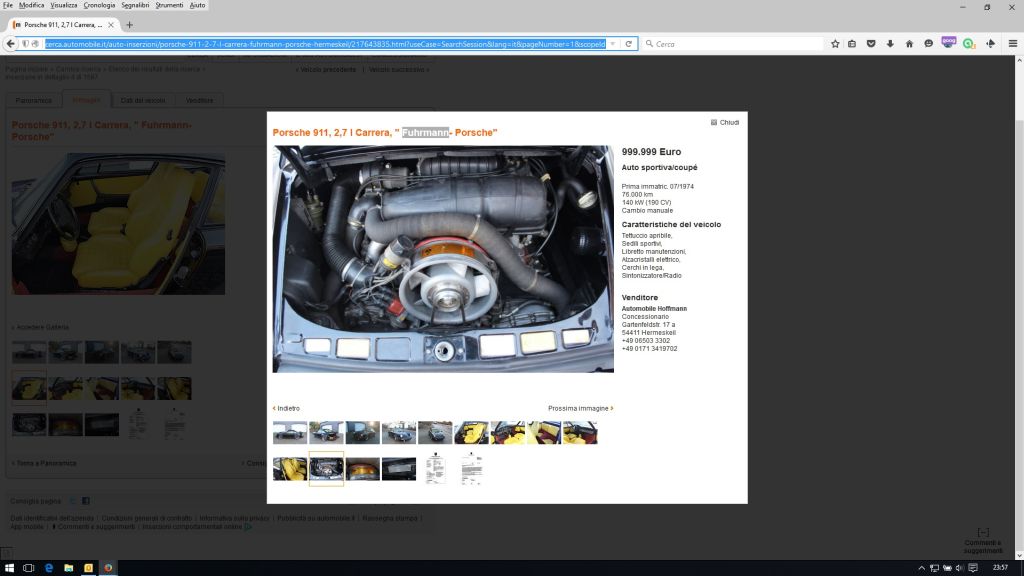This screenshot has width=1024, height=576.
Task: Open the Aiuto menu
Action: click(197, 5)
